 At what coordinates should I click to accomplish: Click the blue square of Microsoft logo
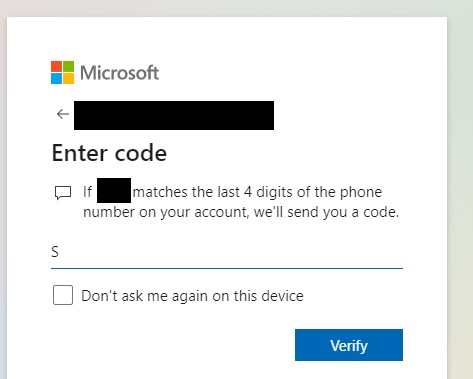click(x=56, y=78)
